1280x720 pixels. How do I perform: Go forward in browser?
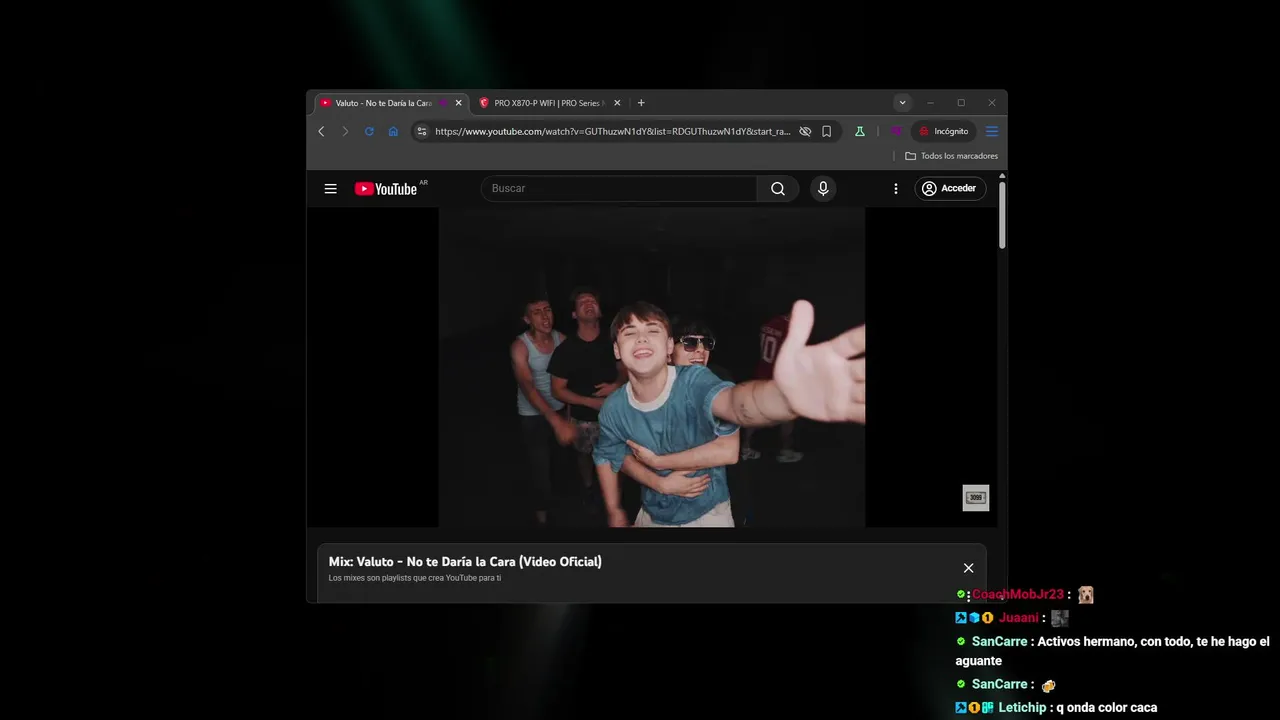[x=345, y=131]
